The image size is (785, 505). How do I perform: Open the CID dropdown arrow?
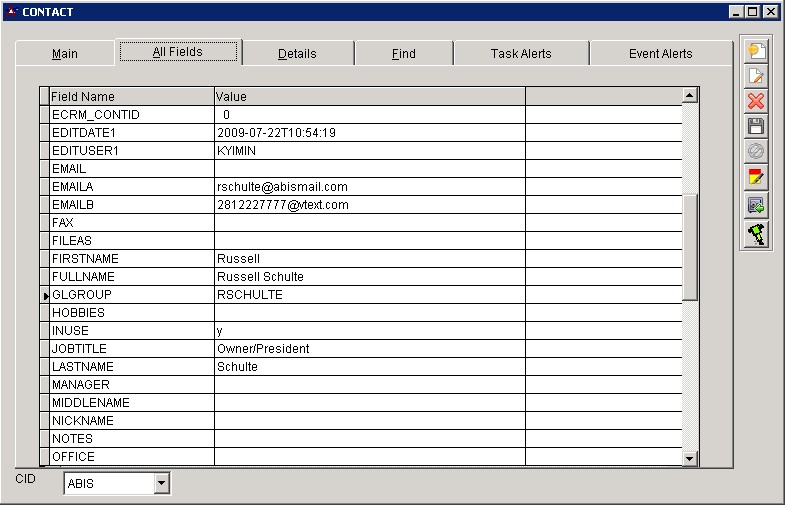161,485
